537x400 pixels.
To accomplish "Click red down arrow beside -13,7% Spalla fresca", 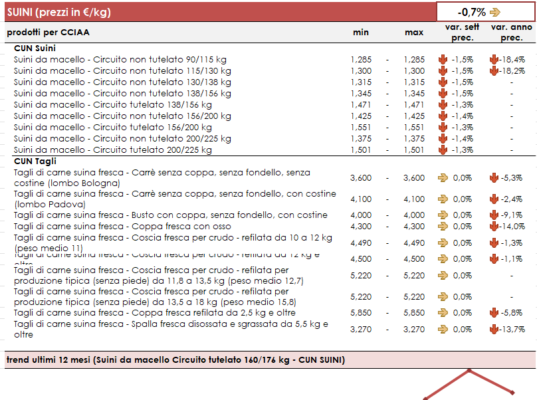I will point(494,329).
